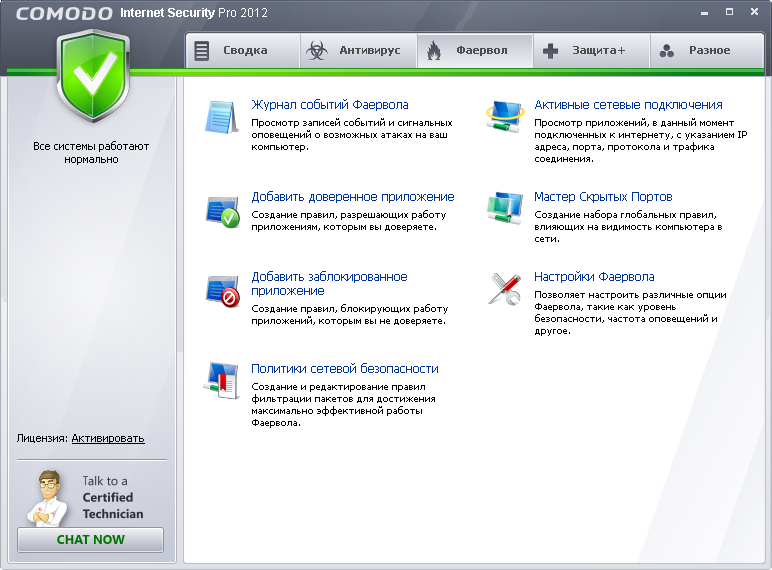The image size is (772, 570).
Task: Click the firewall events log notebook icon
Action: pyautogui.click(x=222, y=117)
